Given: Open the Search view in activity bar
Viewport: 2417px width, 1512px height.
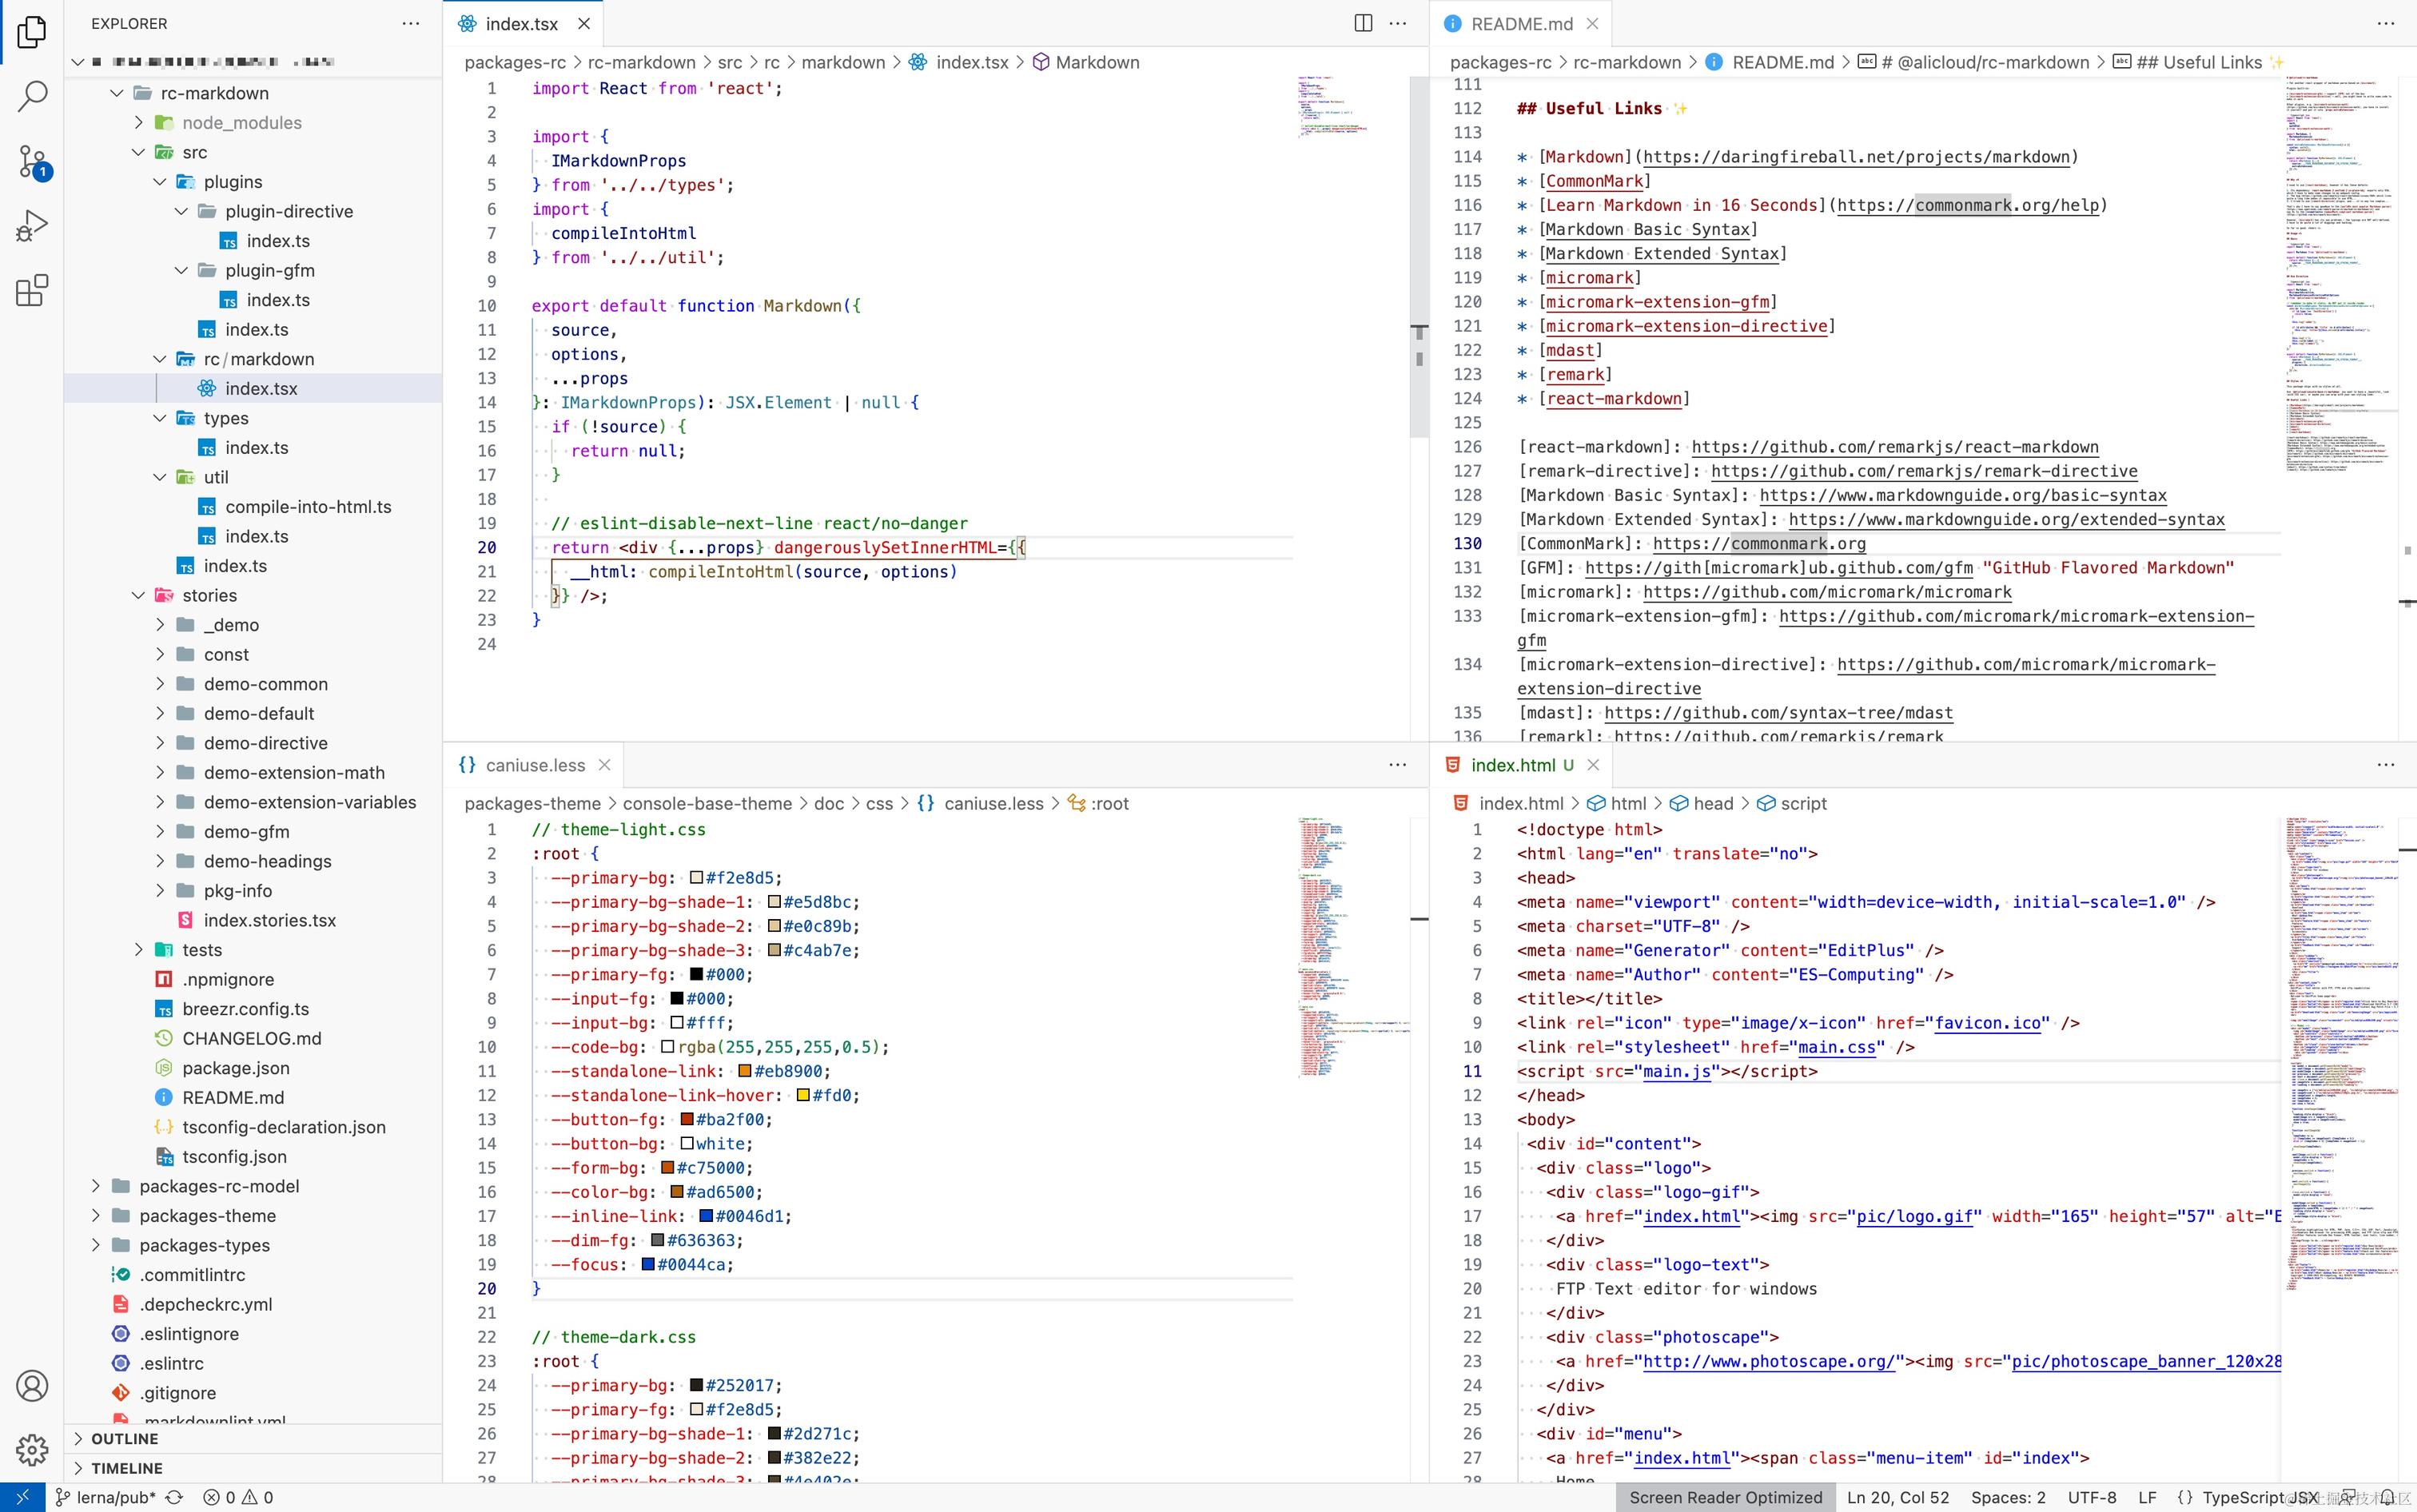Looking at the screenshot, I should click(x=32, y=96).
